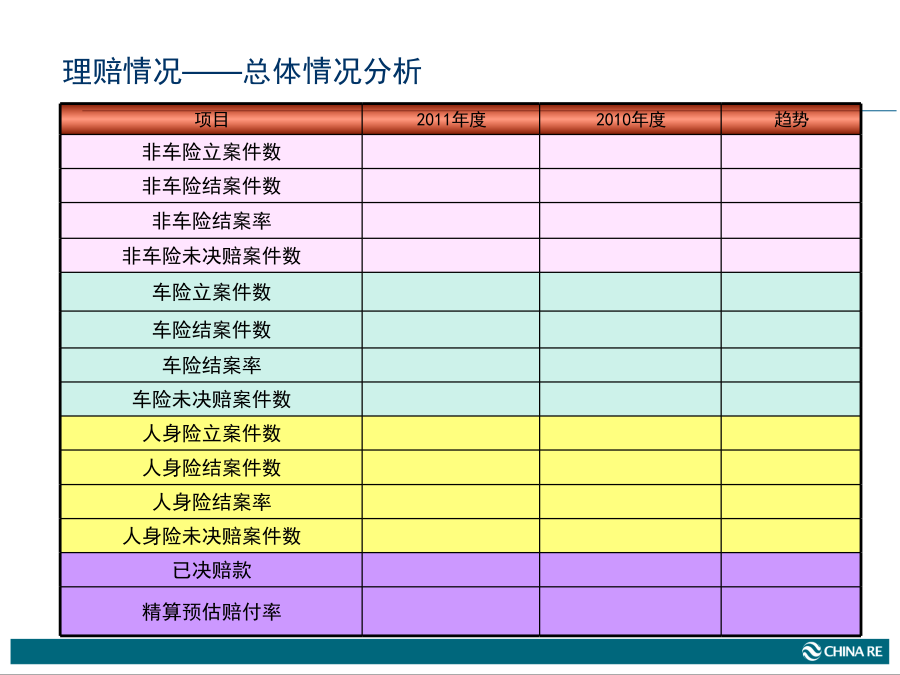Click the 2011年度 cell for 非车险立案件数

coord(451,152)
